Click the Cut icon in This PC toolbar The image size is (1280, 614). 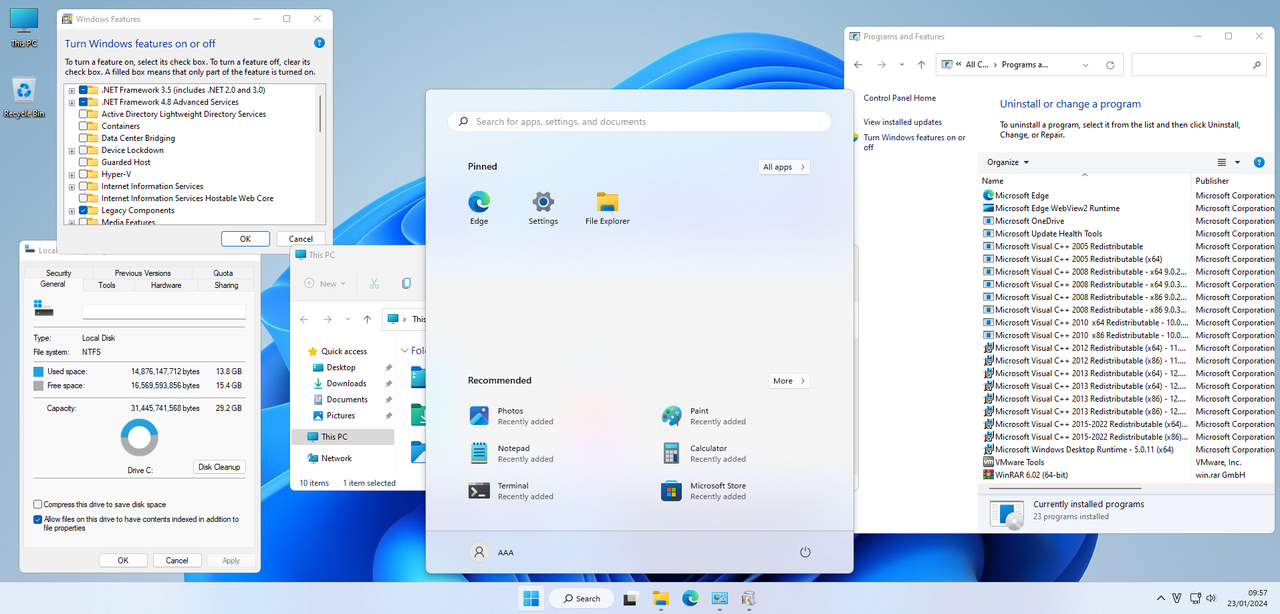point(374,284)
